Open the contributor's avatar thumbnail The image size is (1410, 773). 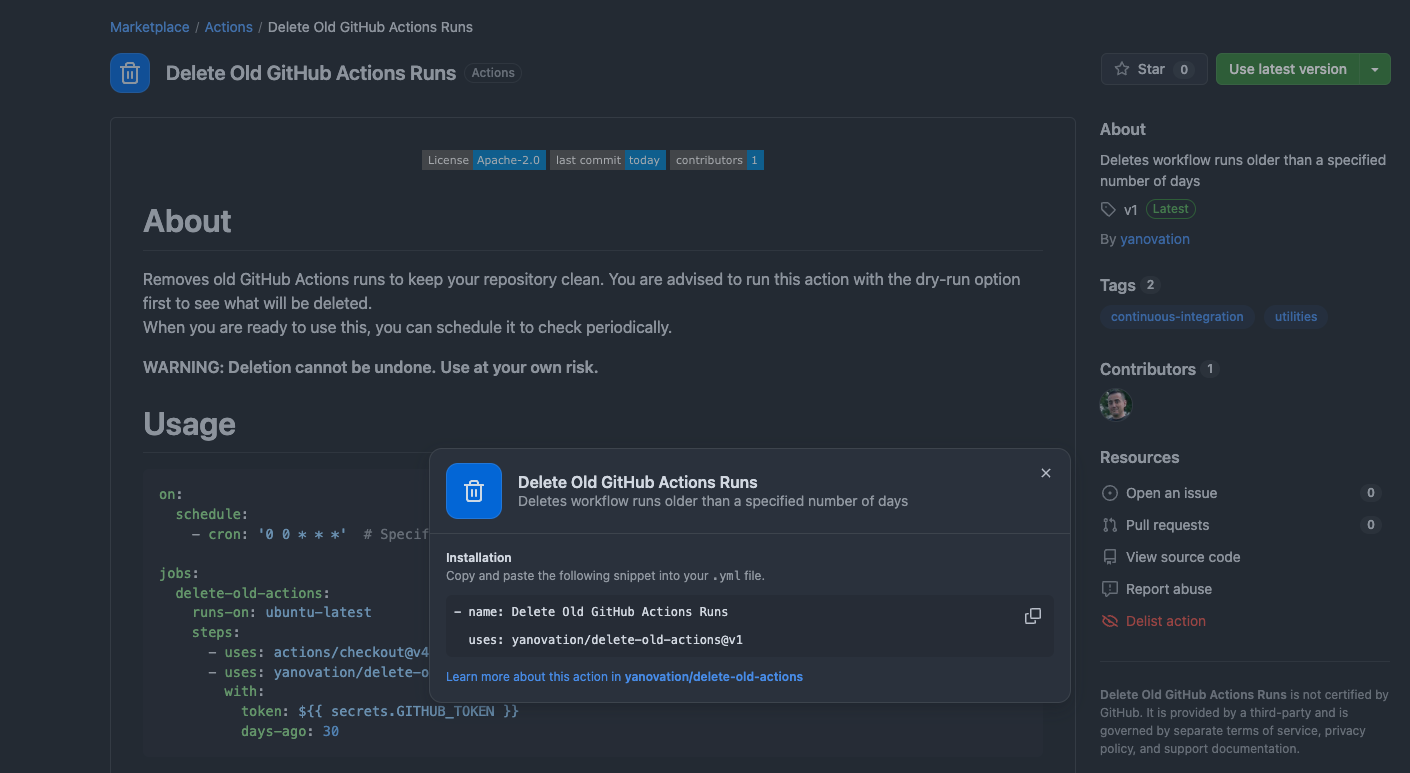pos(1115,405)
